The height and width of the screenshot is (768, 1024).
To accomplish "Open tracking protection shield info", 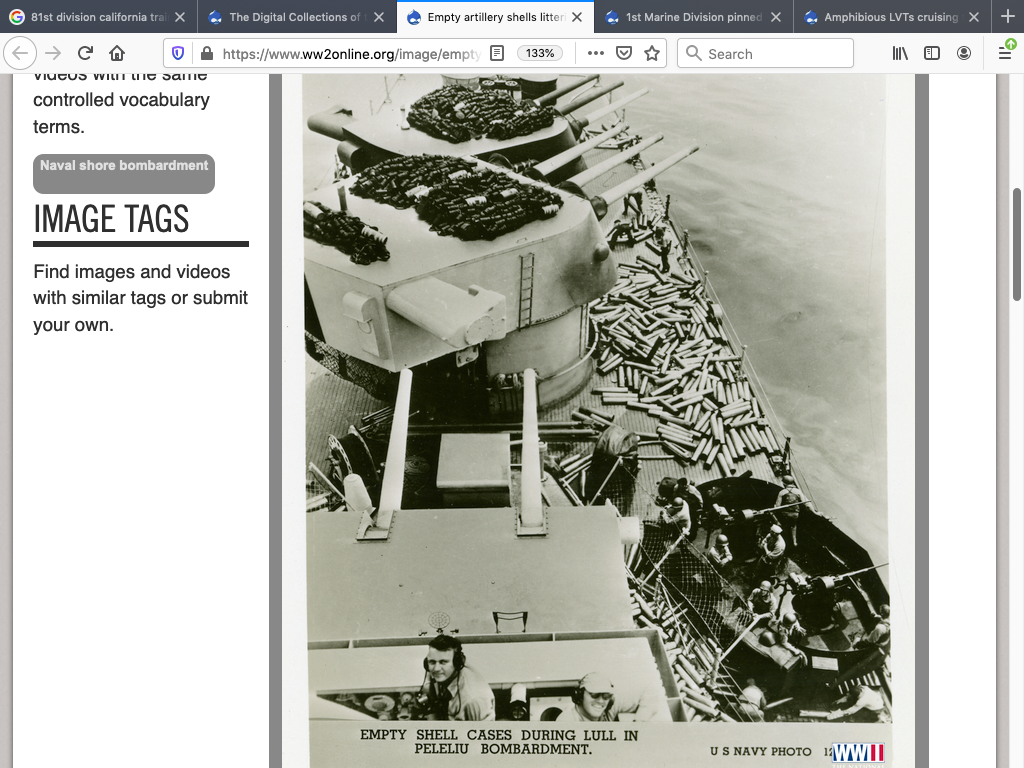I will pyautogui.click(x=178, y=54).
